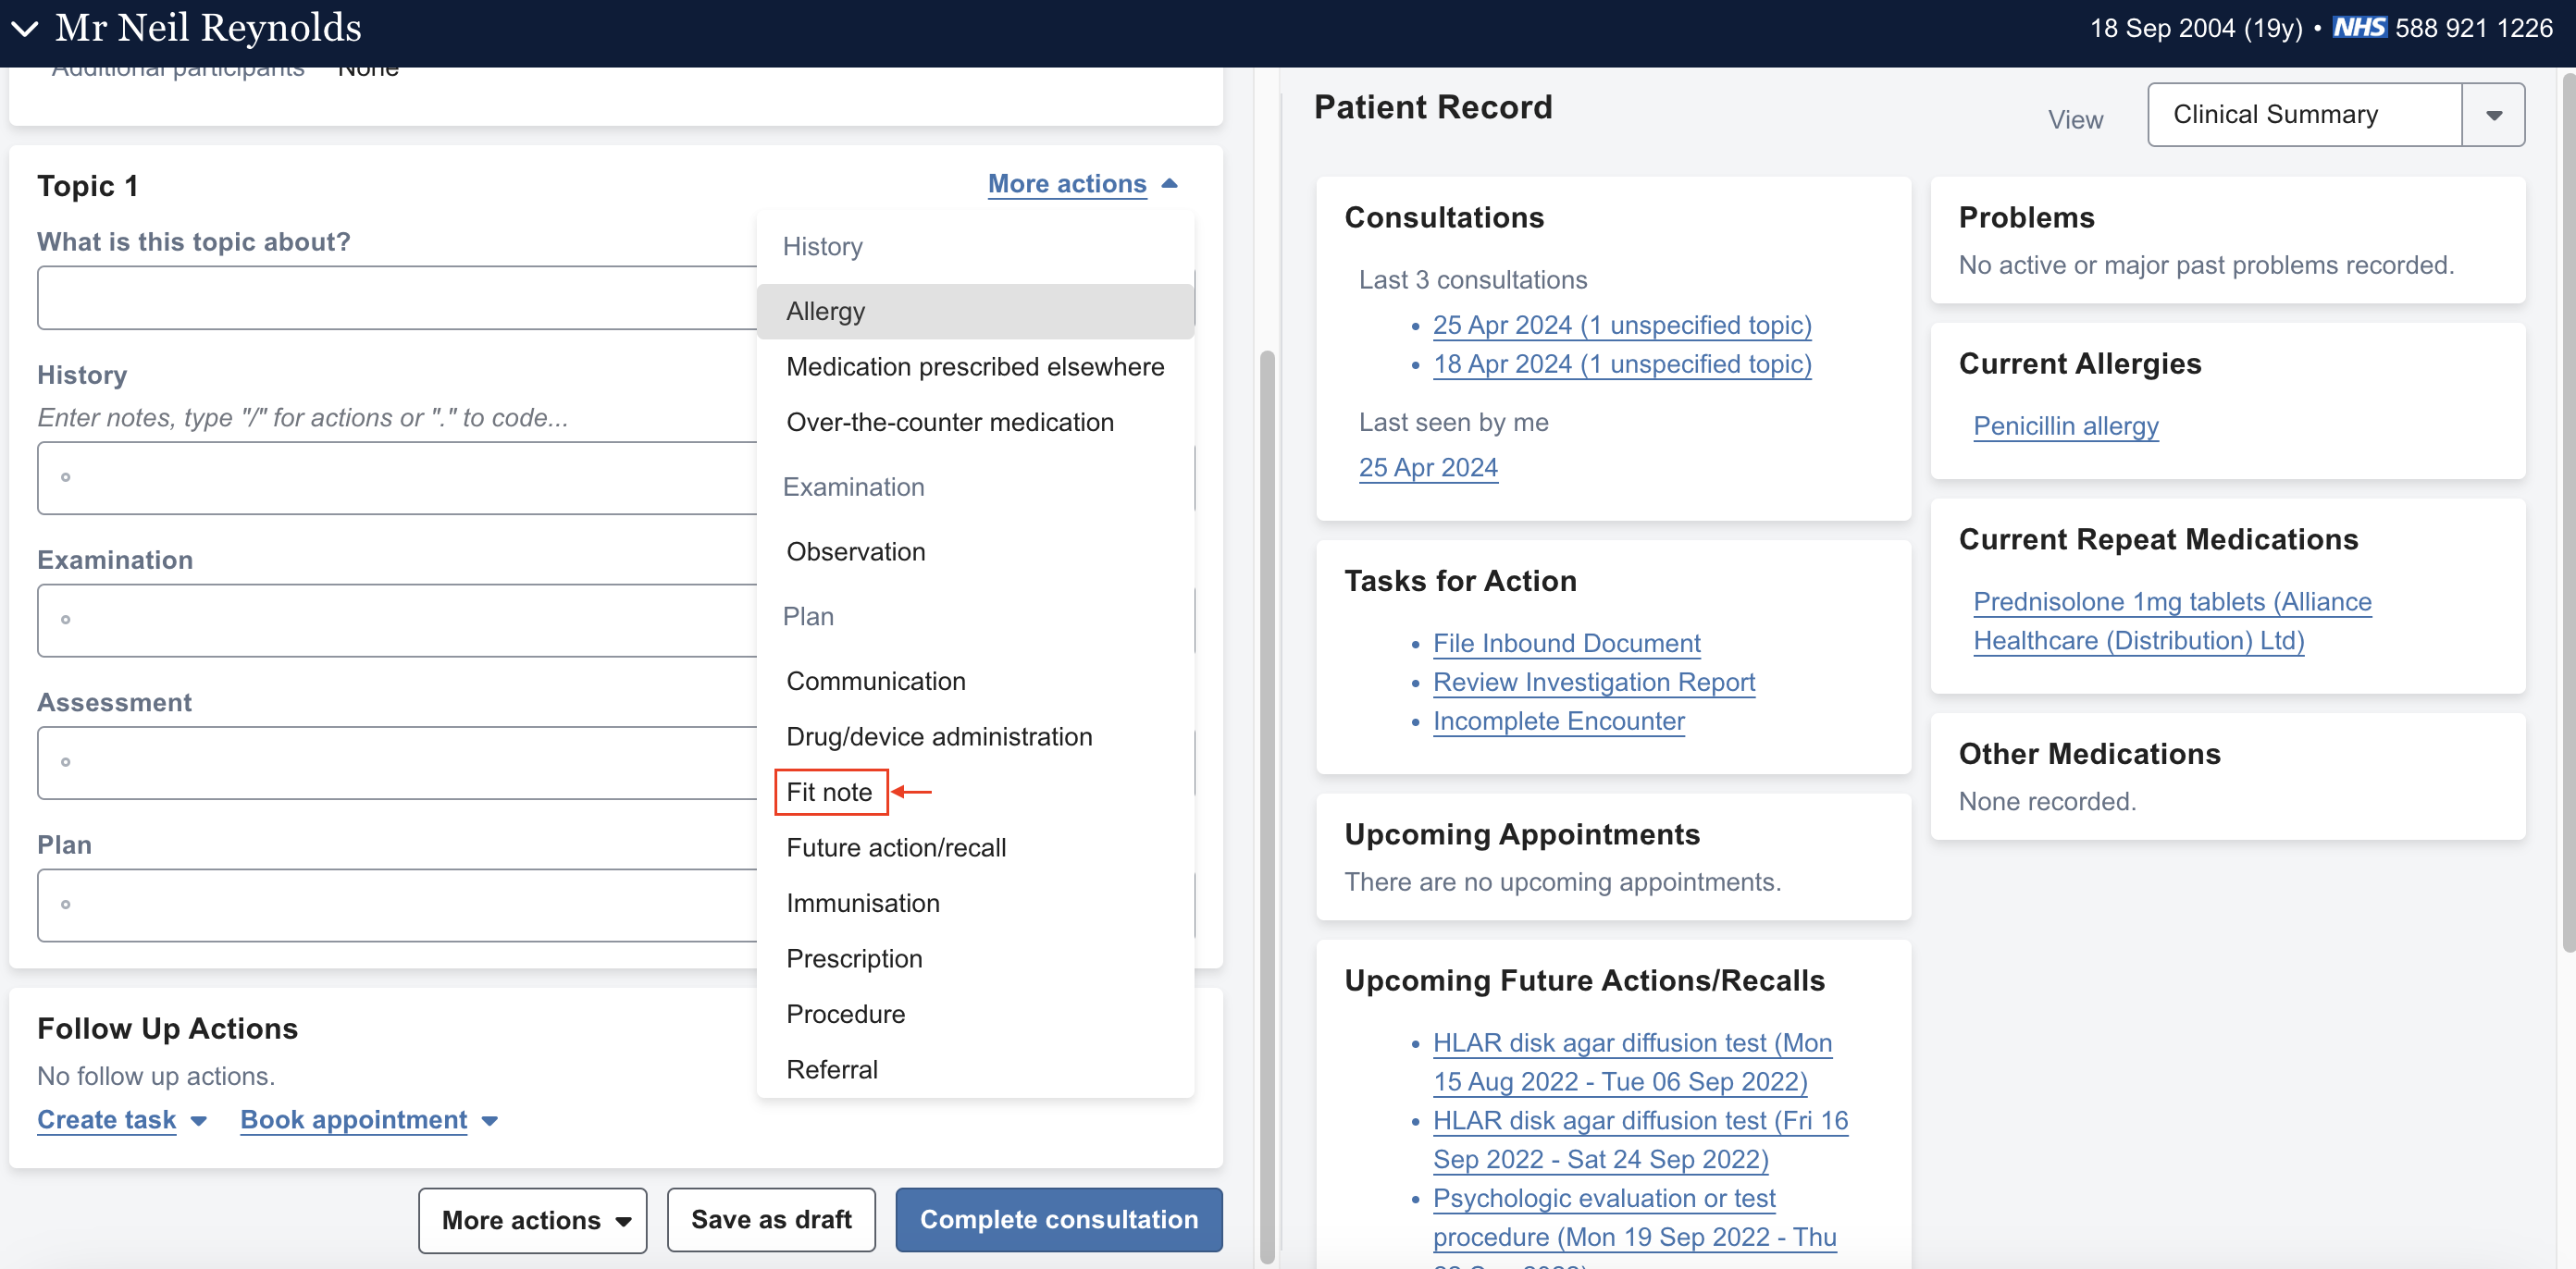Image resolution: width=2576 pixels, height=1269 pixels.
Task: Select Allergy from the History menu
Action: click(x=825, y=310)
